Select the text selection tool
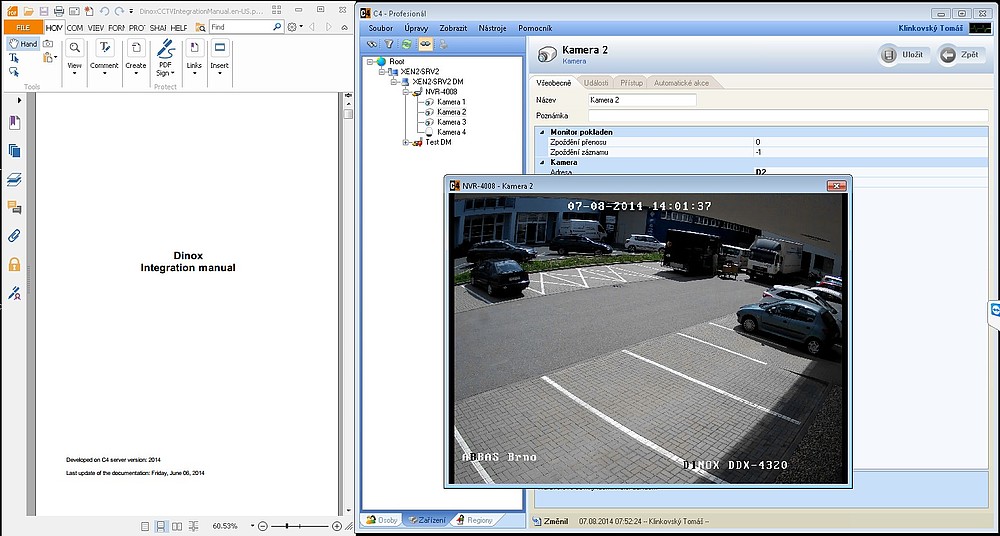The width and height of the screenshot is (1000, 536). (x=14, y=58)
